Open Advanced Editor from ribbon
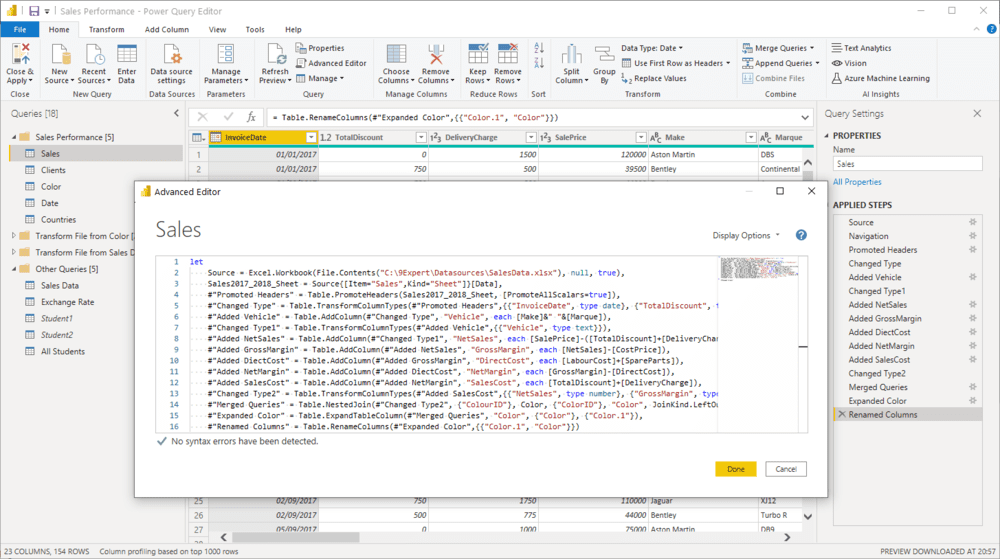 click(x=332, y=63)
